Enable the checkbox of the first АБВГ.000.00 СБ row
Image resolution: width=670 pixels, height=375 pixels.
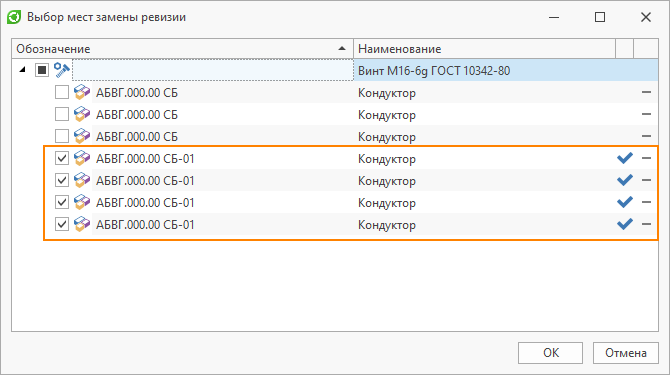[x=62, y=92]
